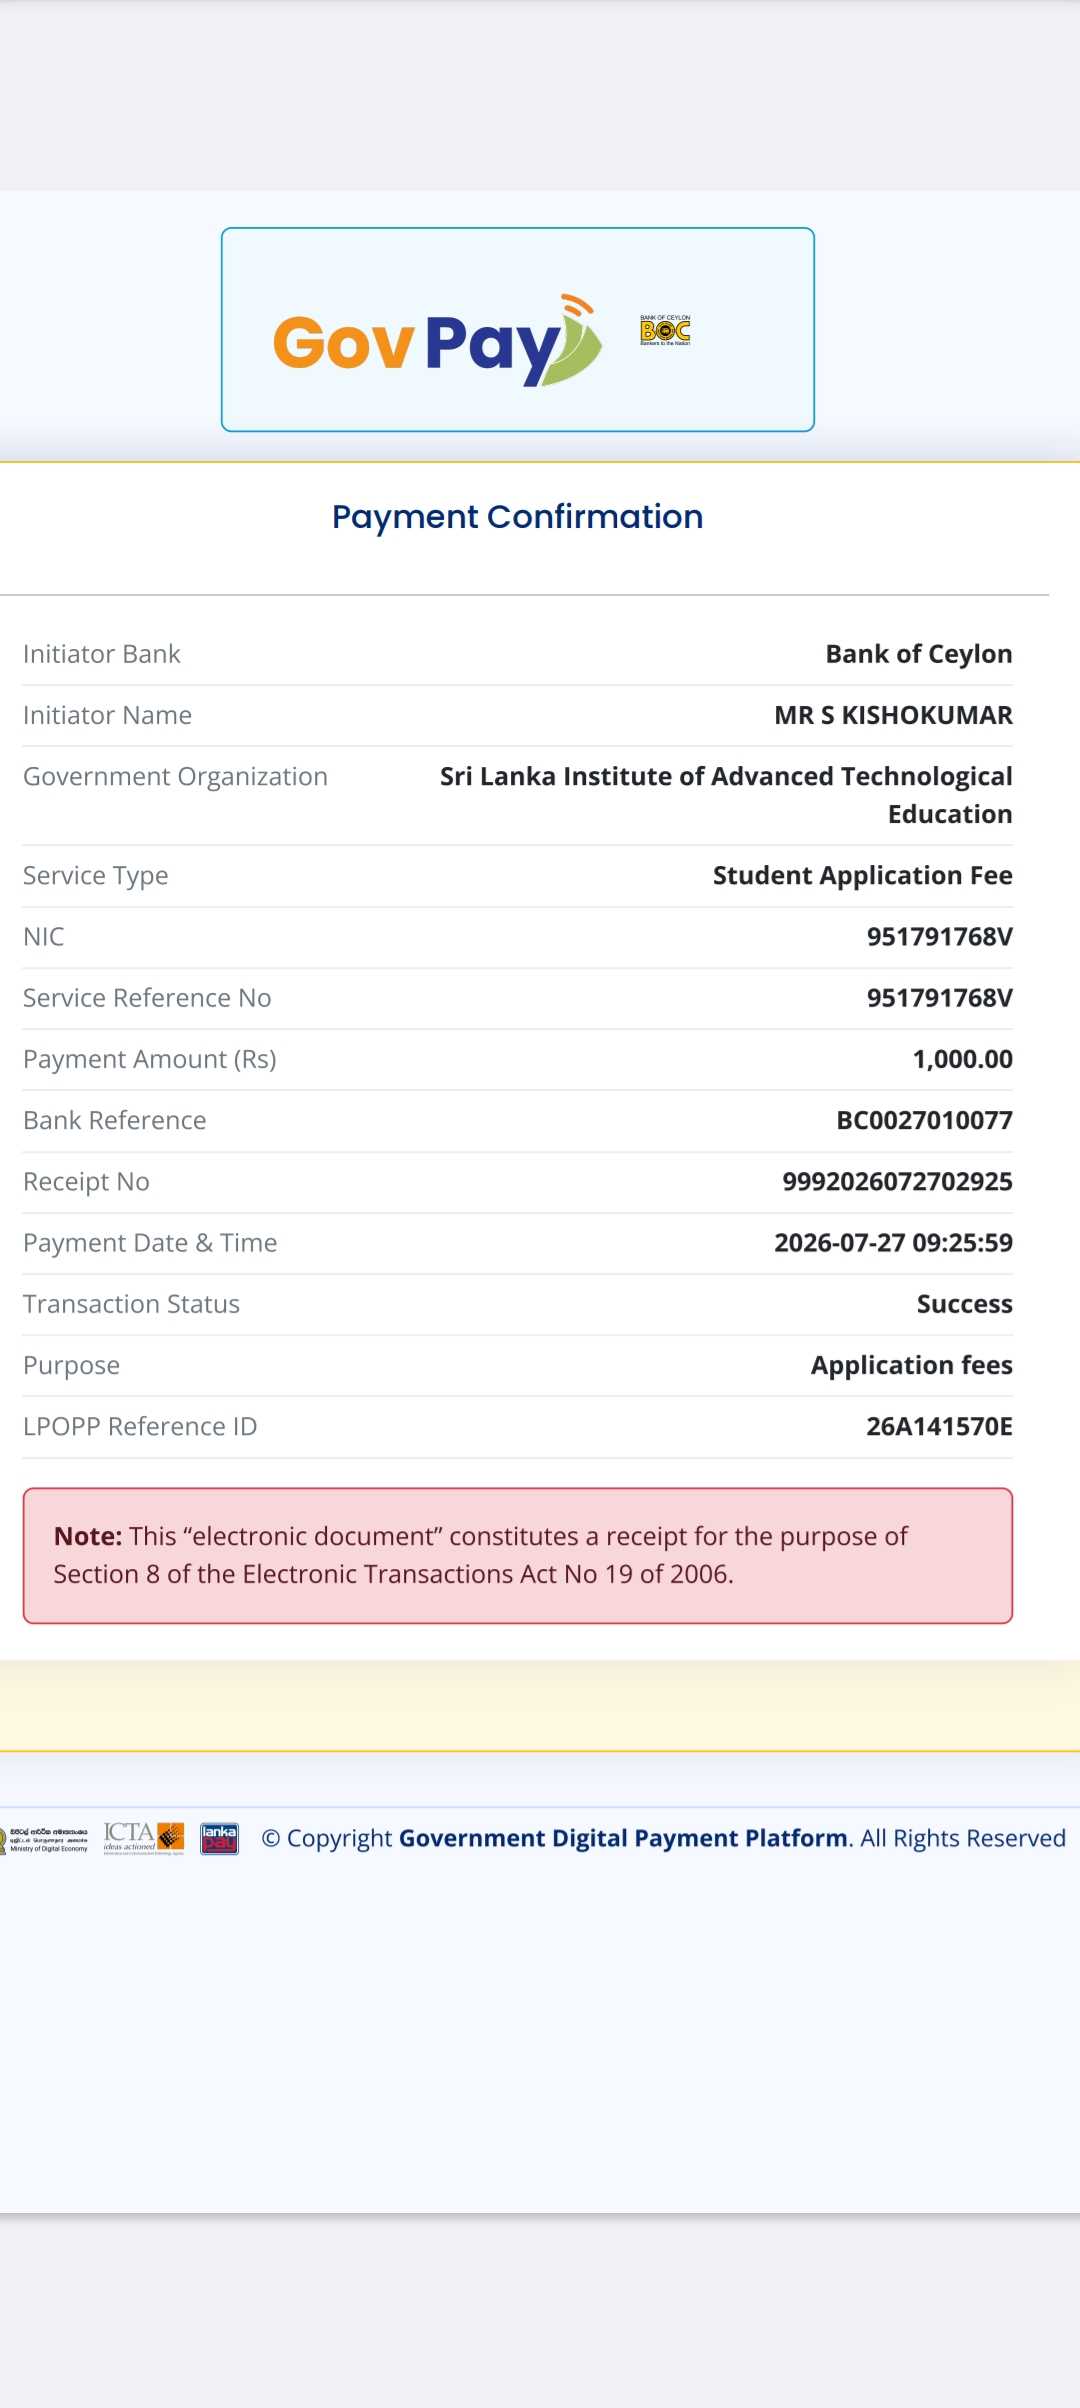Click the Initiator Name MR S KISHOKUMAR
This screenshot has width=1080, height=2408.
click(893, 716)
